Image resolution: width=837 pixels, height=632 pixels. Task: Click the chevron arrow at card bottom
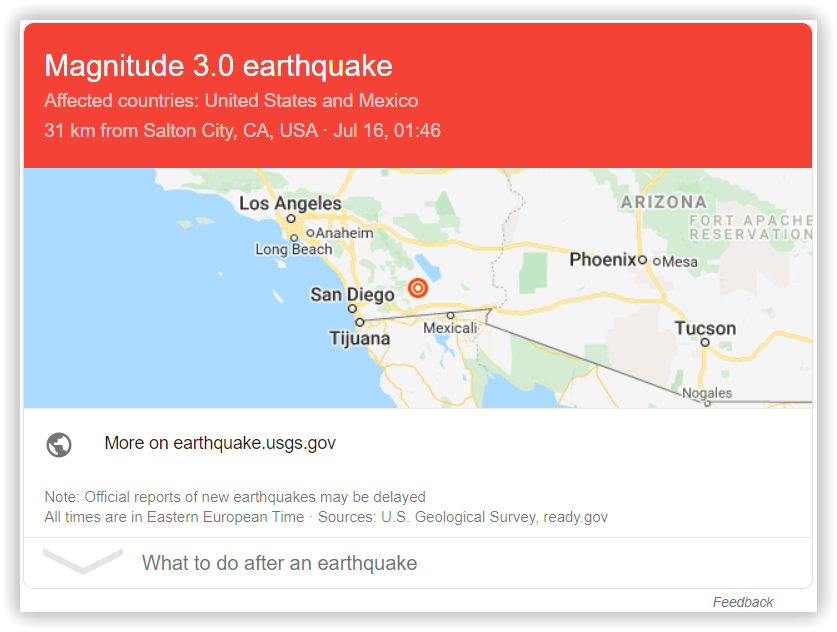click(83, 560)
